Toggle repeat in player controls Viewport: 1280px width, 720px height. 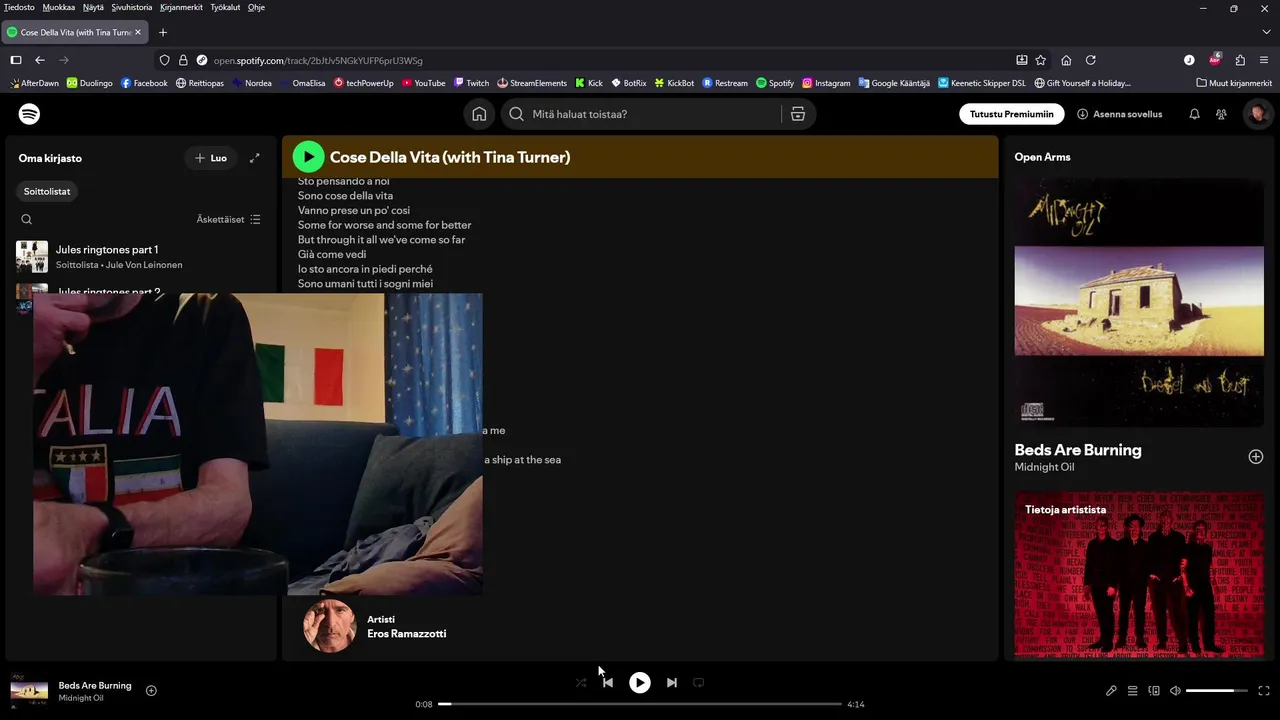point(699,683)
